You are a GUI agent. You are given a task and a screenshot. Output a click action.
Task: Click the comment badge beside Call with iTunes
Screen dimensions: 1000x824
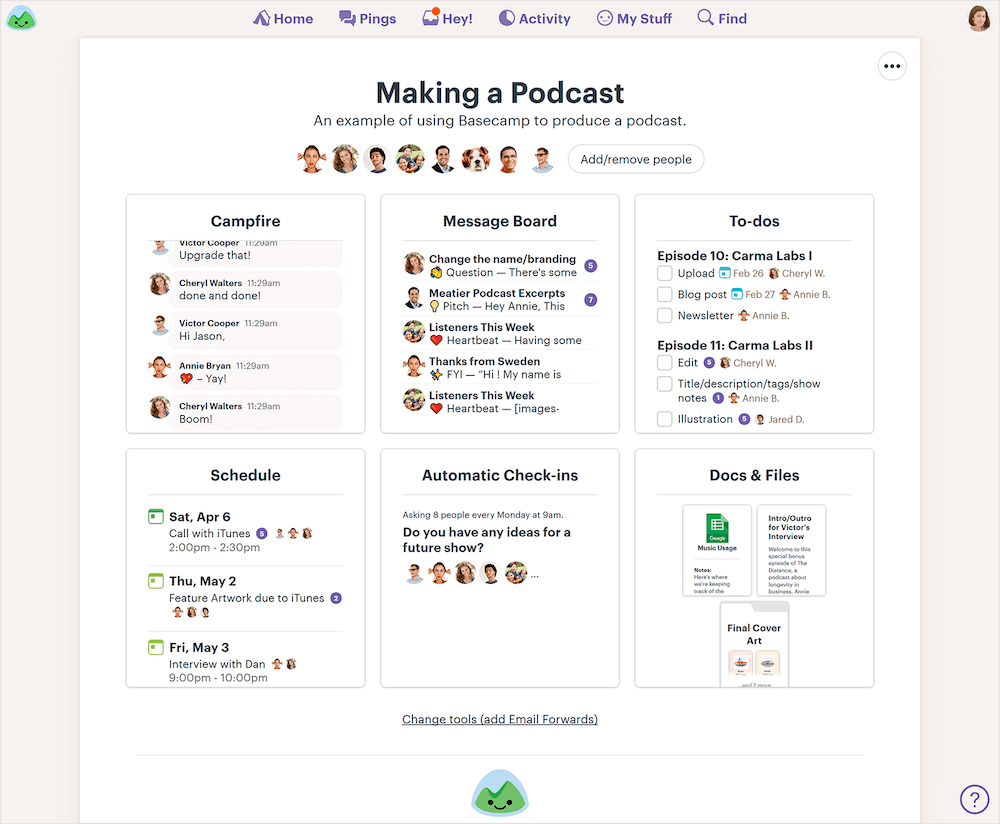click(x=261, y=533)
